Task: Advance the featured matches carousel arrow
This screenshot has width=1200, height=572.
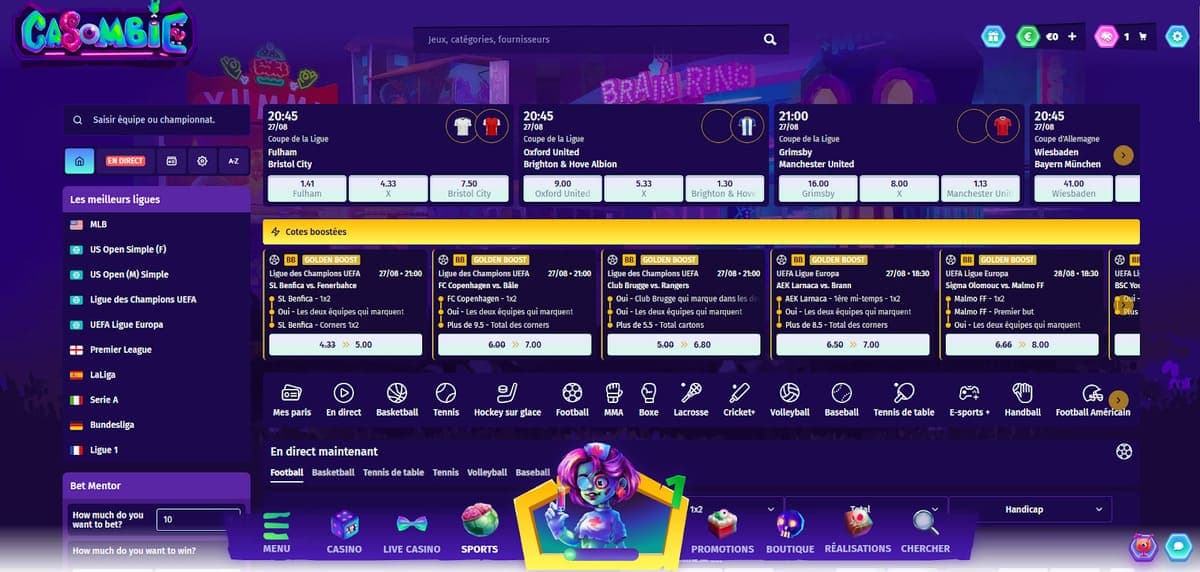Action: [1123, 155]
